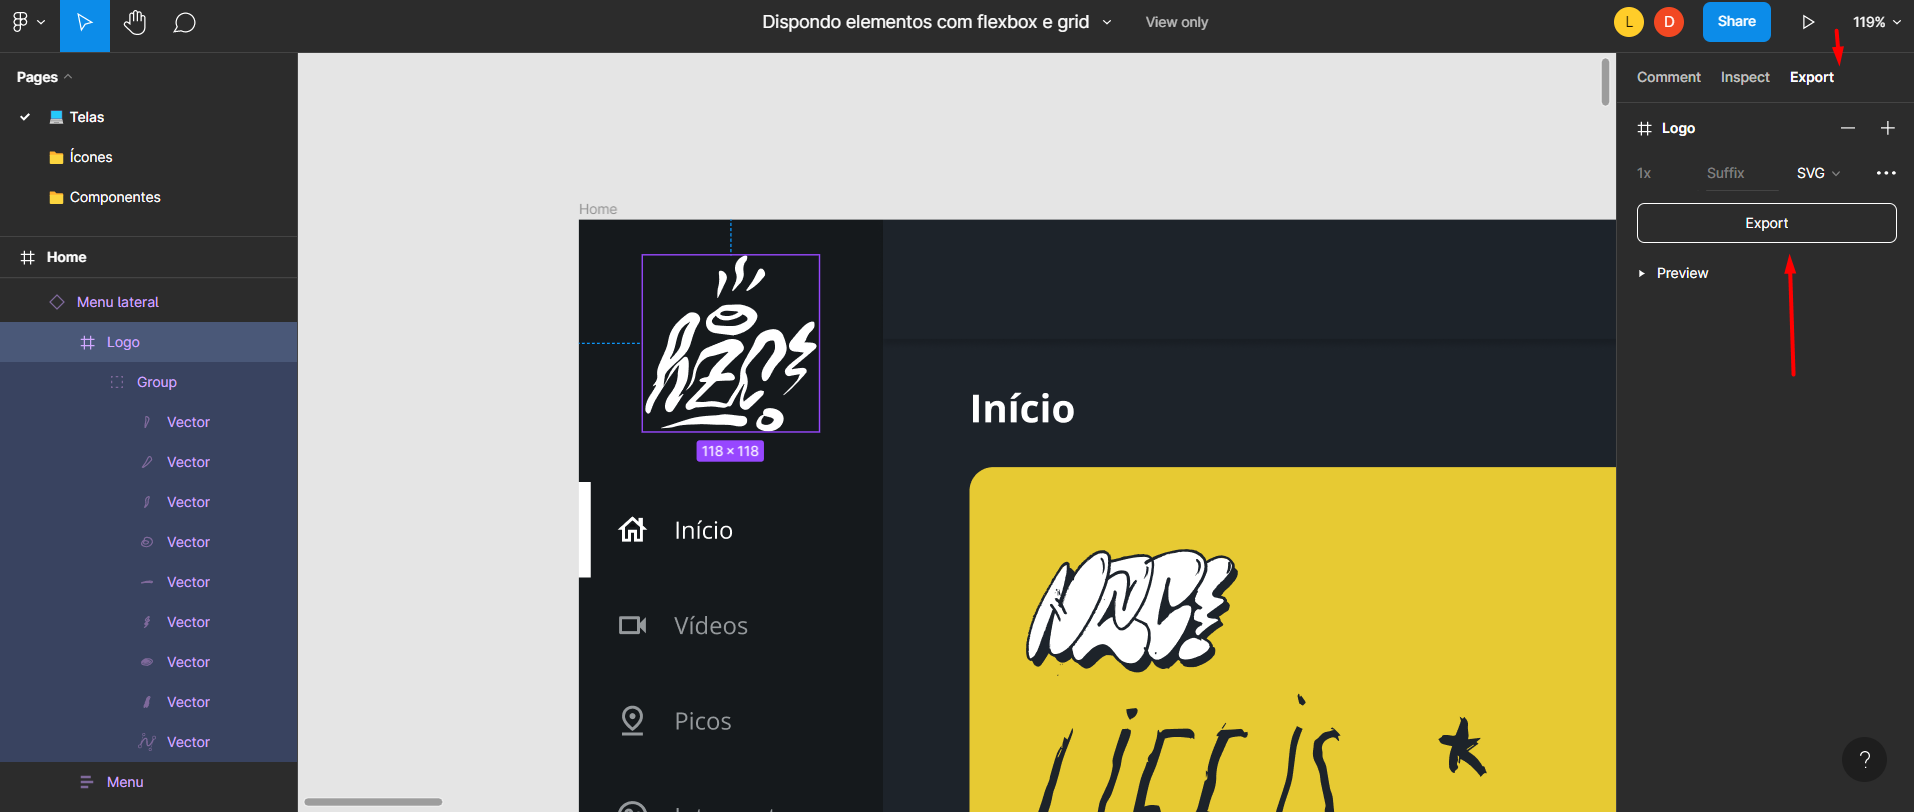Select the Menu lateral layer
This screenshot has height=812, width=1914.
coord(118,302)
